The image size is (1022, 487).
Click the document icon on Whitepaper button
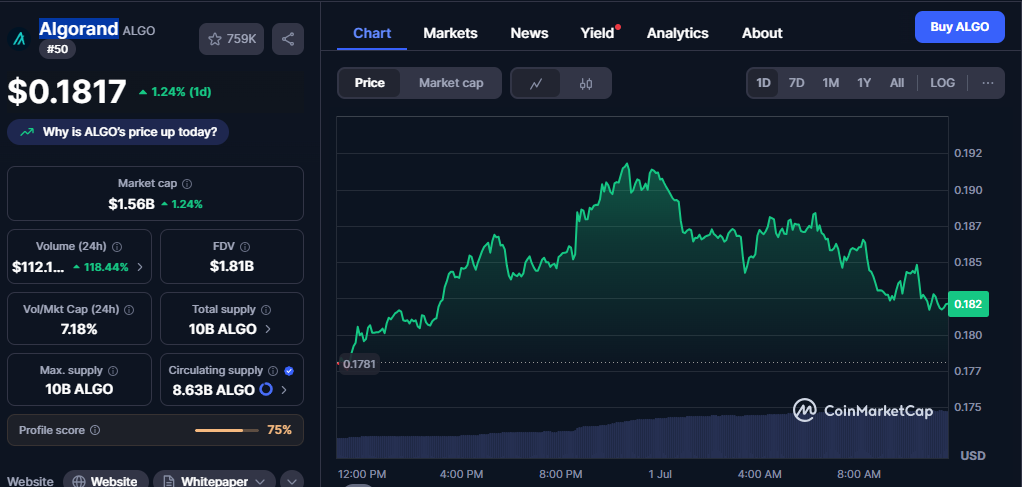[169, 482]
